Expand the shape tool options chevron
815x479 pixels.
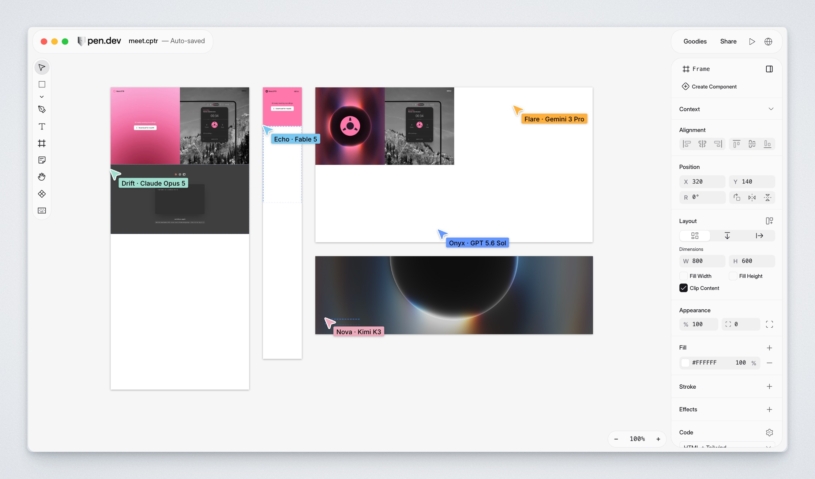(42, 97)
